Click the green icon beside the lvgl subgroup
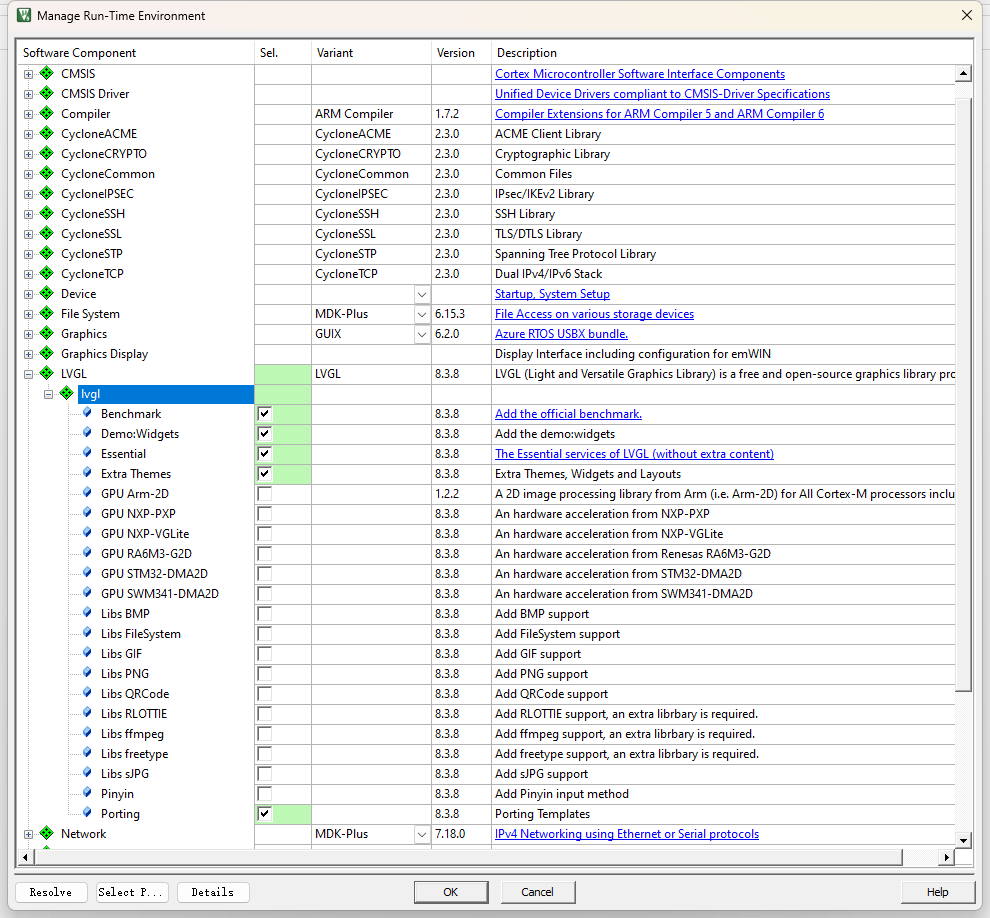The height and width of the screenshot is (918, 990). (x=67, y=393)
